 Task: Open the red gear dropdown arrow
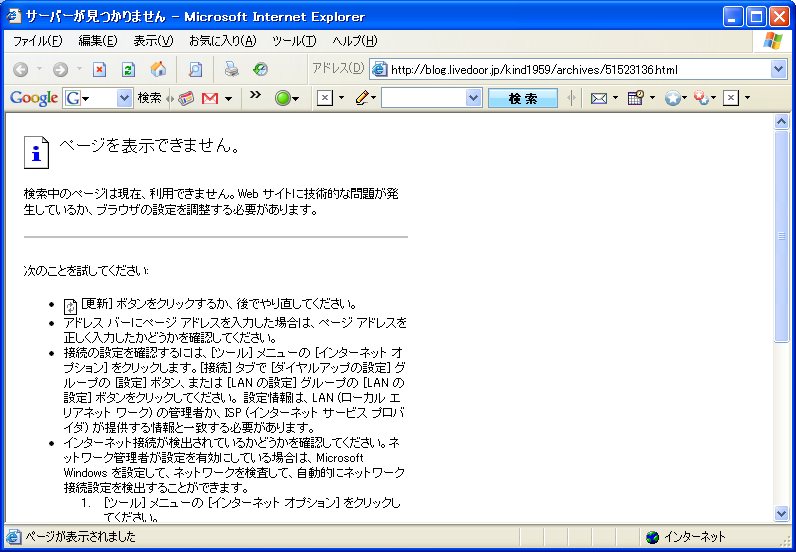click(x=714, y=98)
